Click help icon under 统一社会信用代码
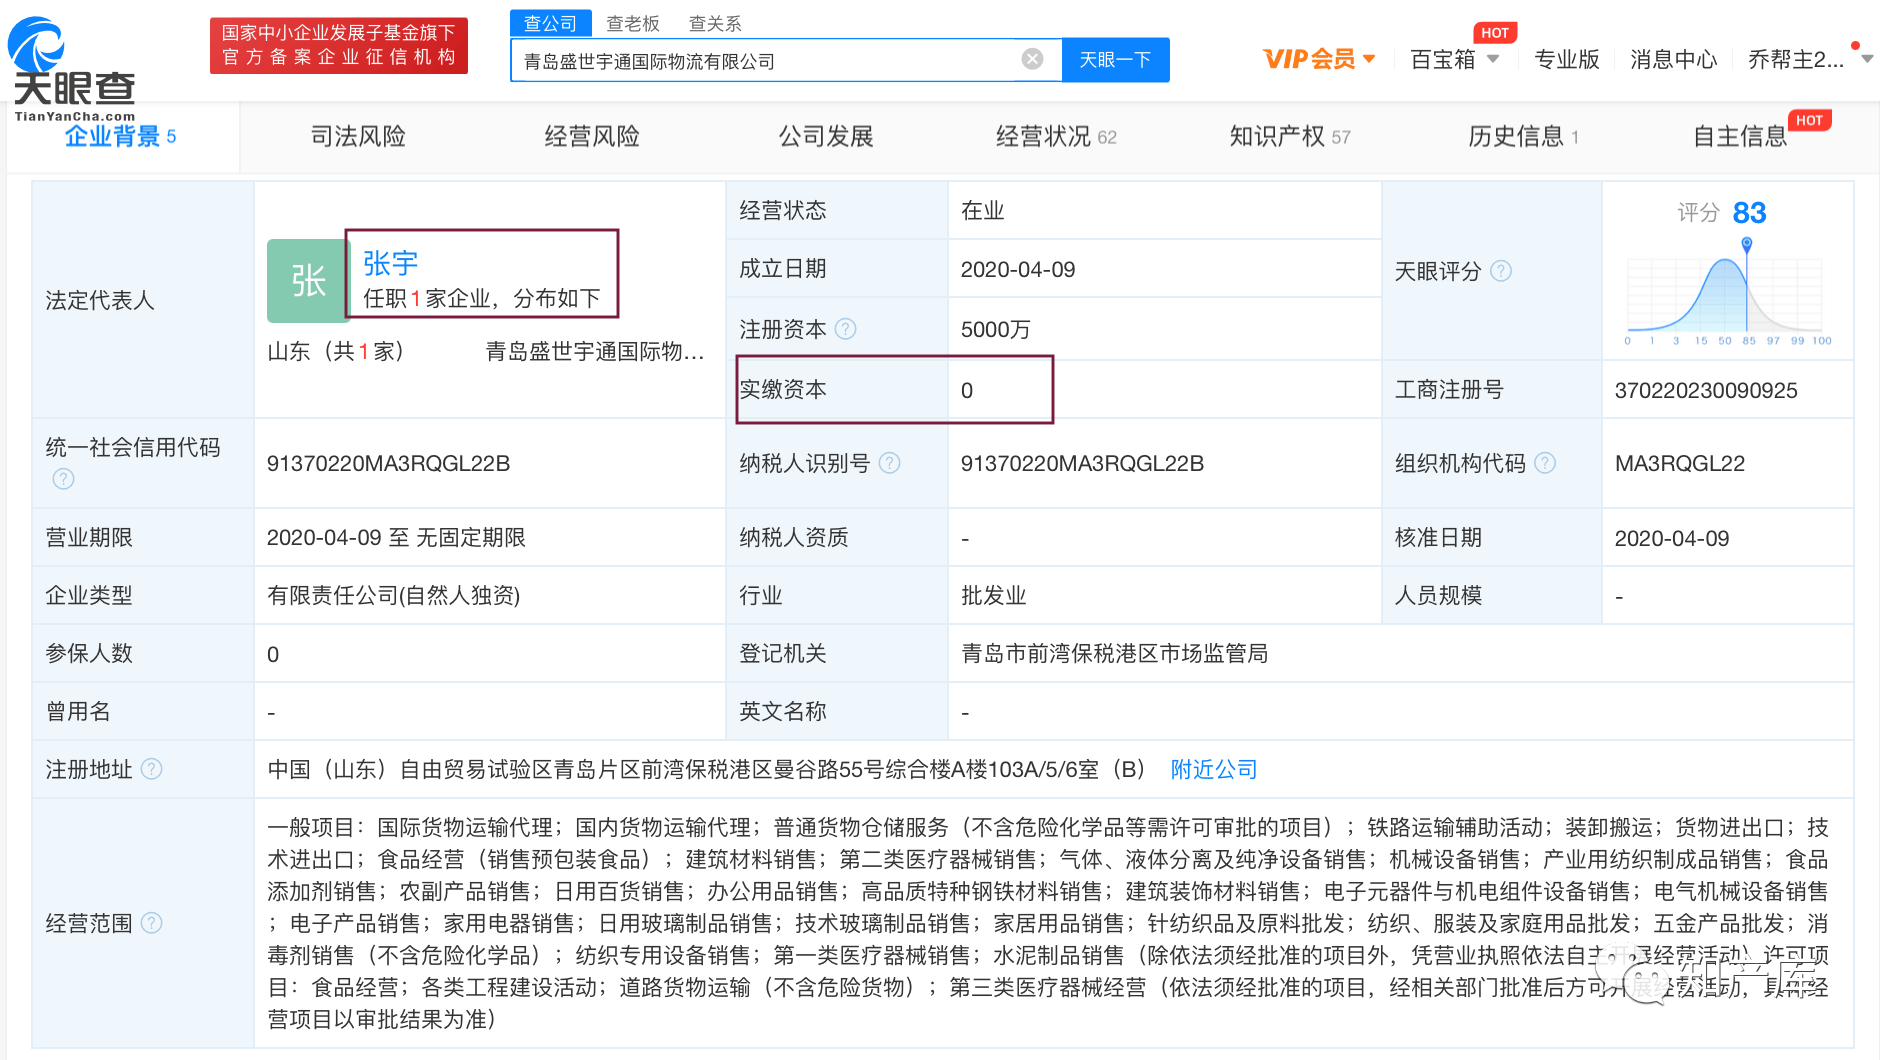Image resolution: width=1880 pixels, height=1060 pixels. (63, 479)
